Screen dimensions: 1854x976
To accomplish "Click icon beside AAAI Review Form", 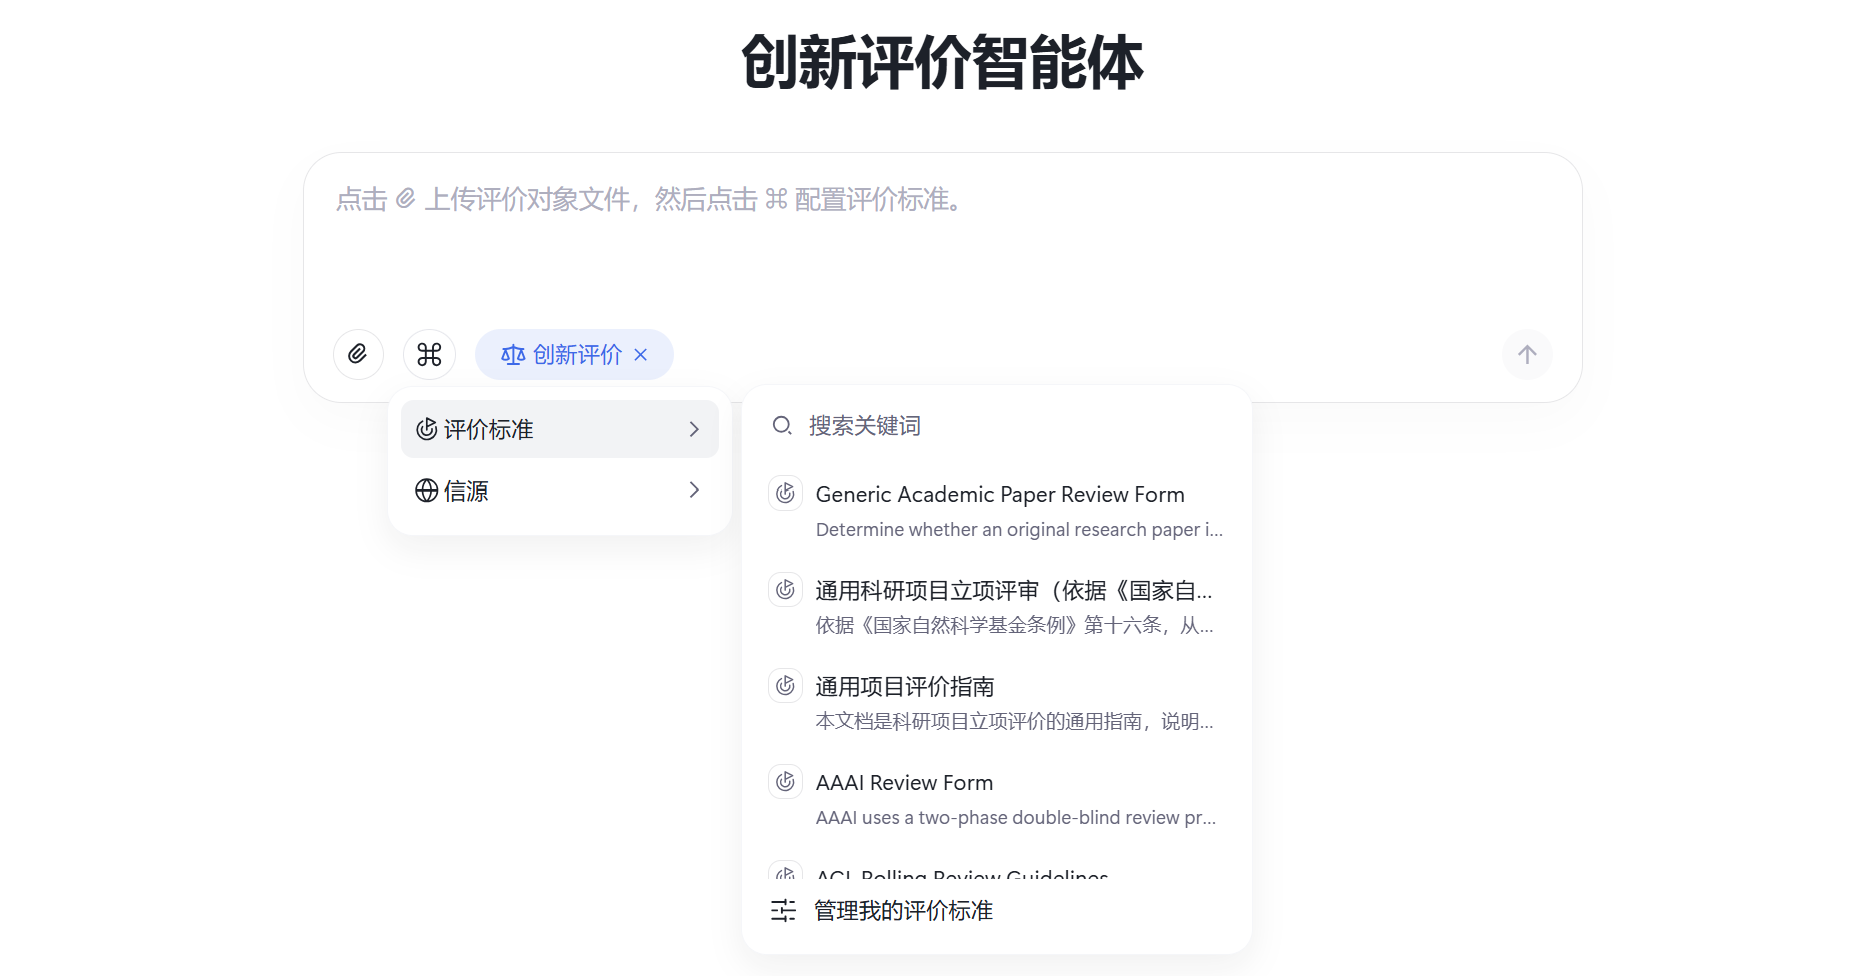I will click(786, 781).
